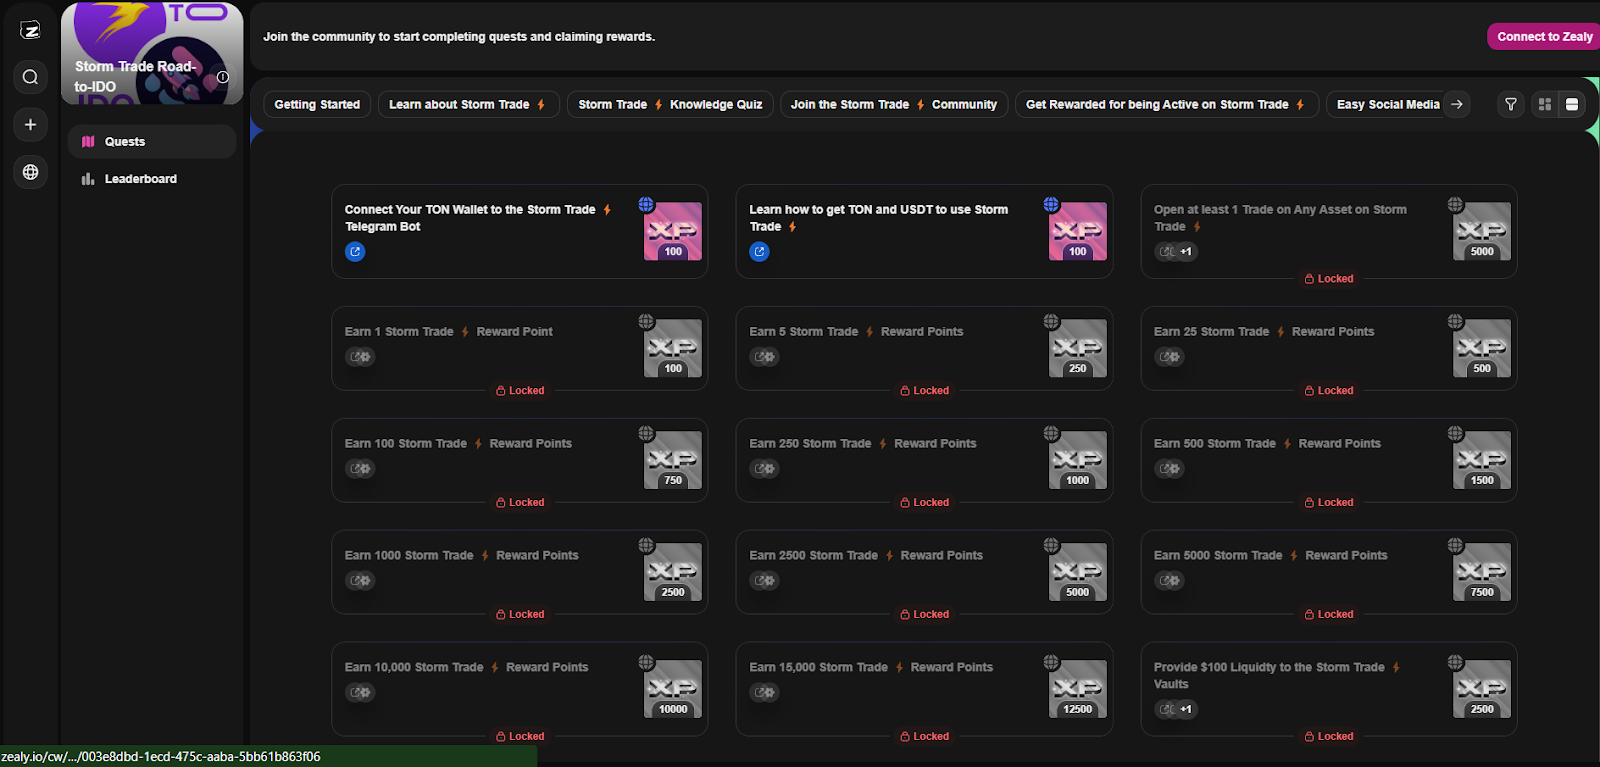Open the Leaderboard sidebar item

pyautogui.click(x=152, y=179)
